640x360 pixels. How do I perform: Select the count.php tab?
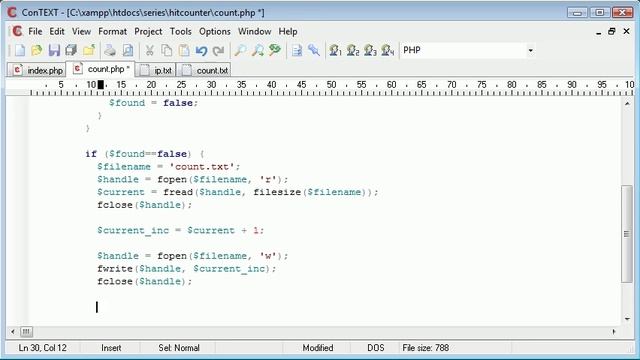(101, 69)
